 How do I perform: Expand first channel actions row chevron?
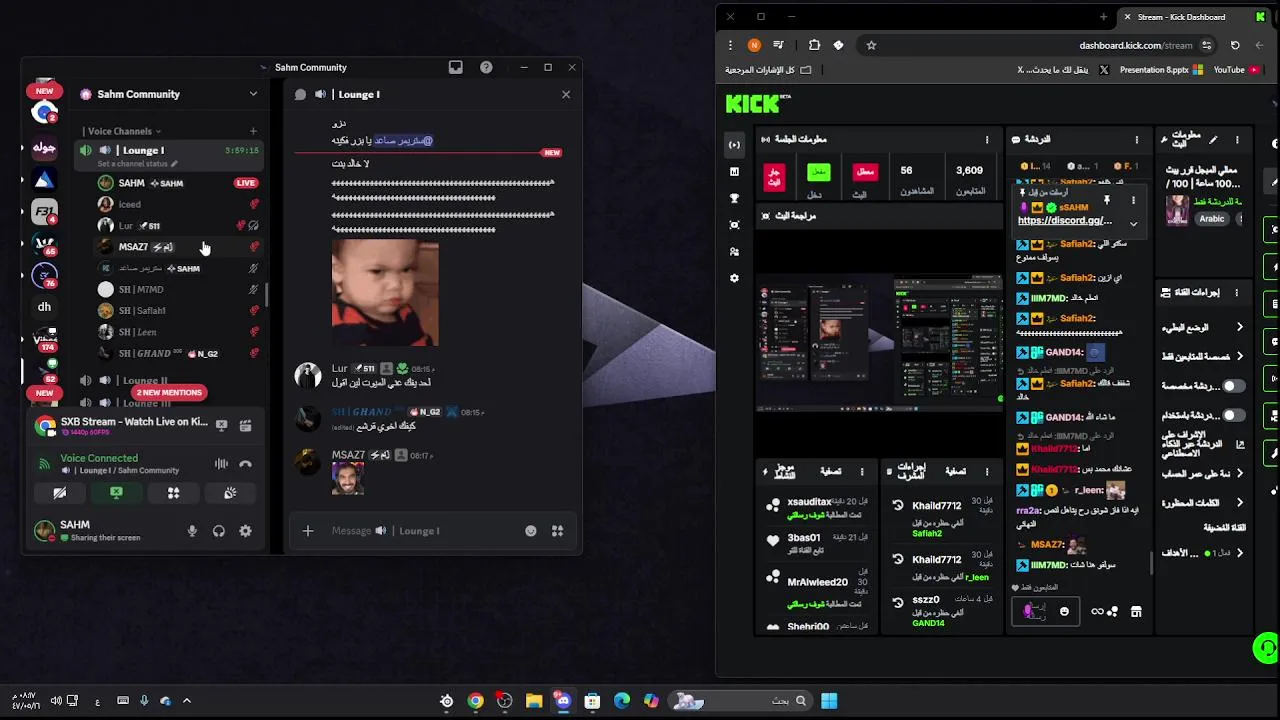(1240, 328)
